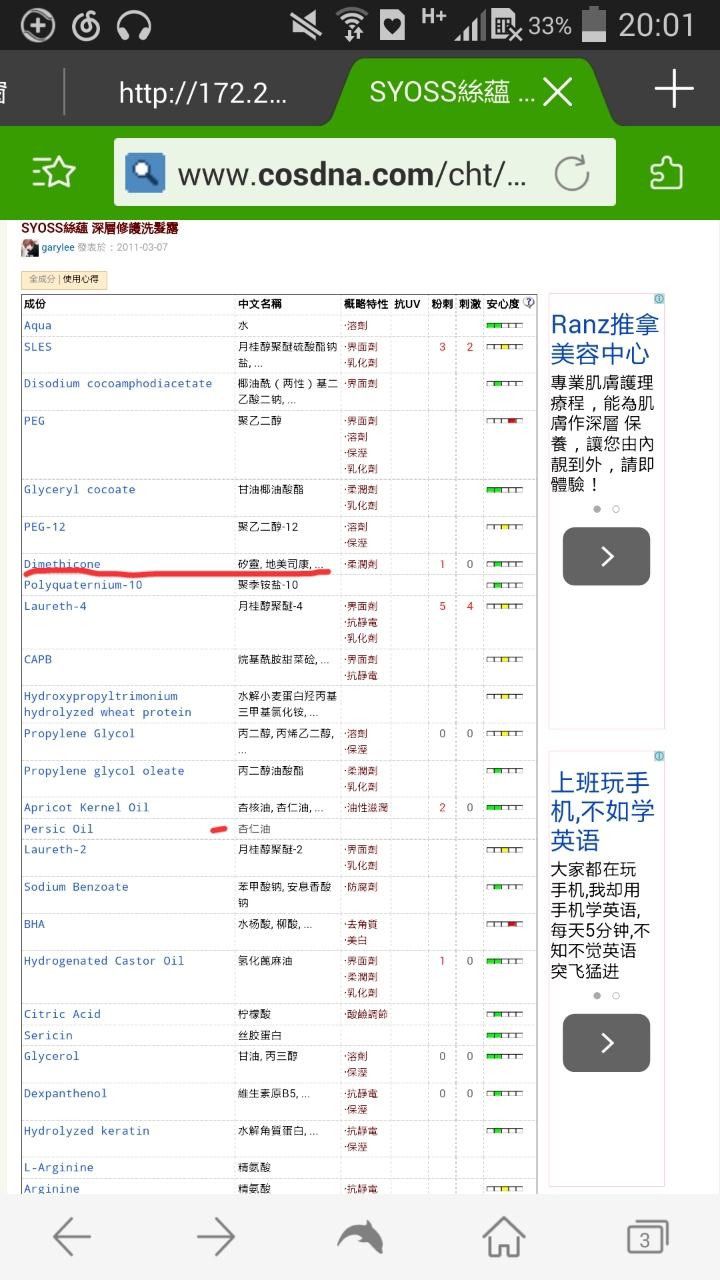Open Propylene glycol oleate link
Screen dimensions: 720x1280
[104, 771]
